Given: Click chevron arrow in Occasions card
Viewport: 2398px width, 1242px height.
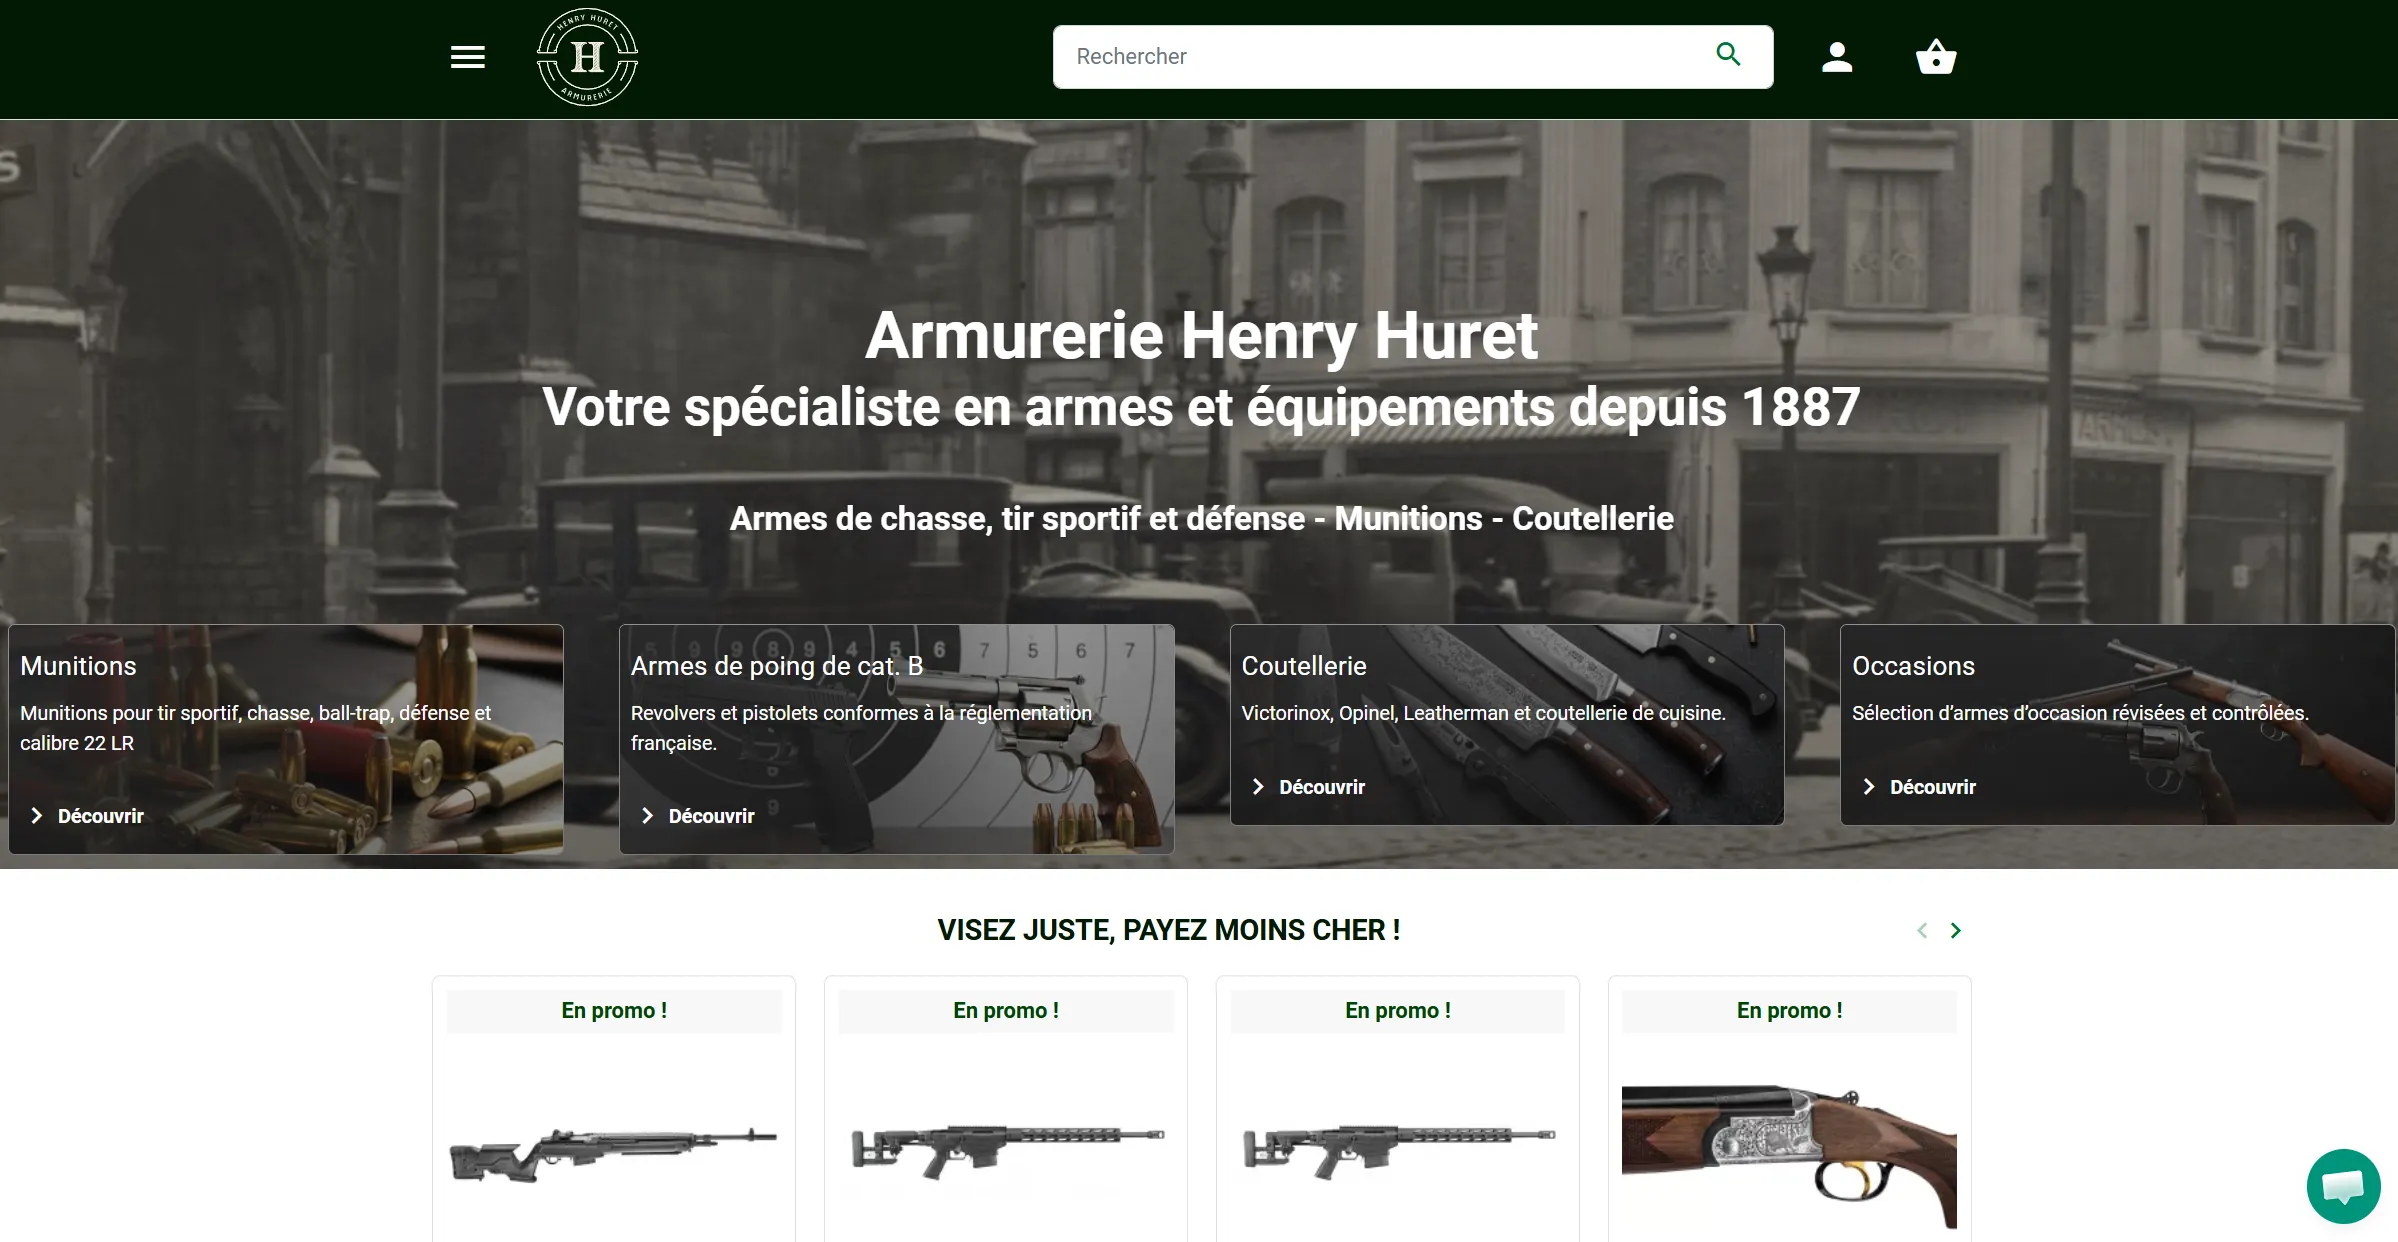Looking at the screenshot, I should coord(1870,787).
